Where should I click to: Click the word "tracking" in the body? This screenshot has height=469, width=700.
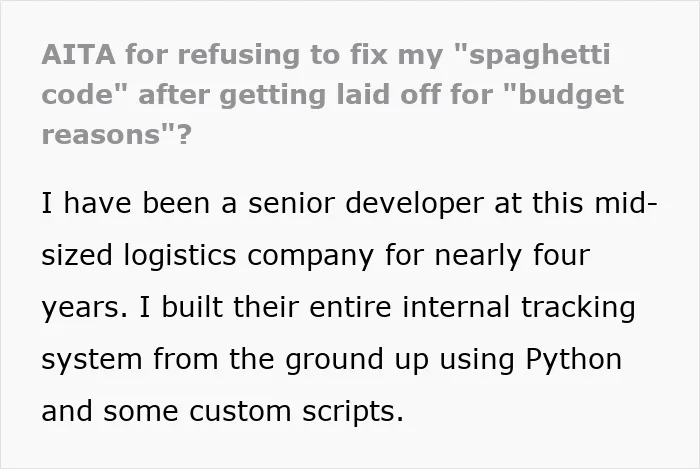(x=578, y=308)
